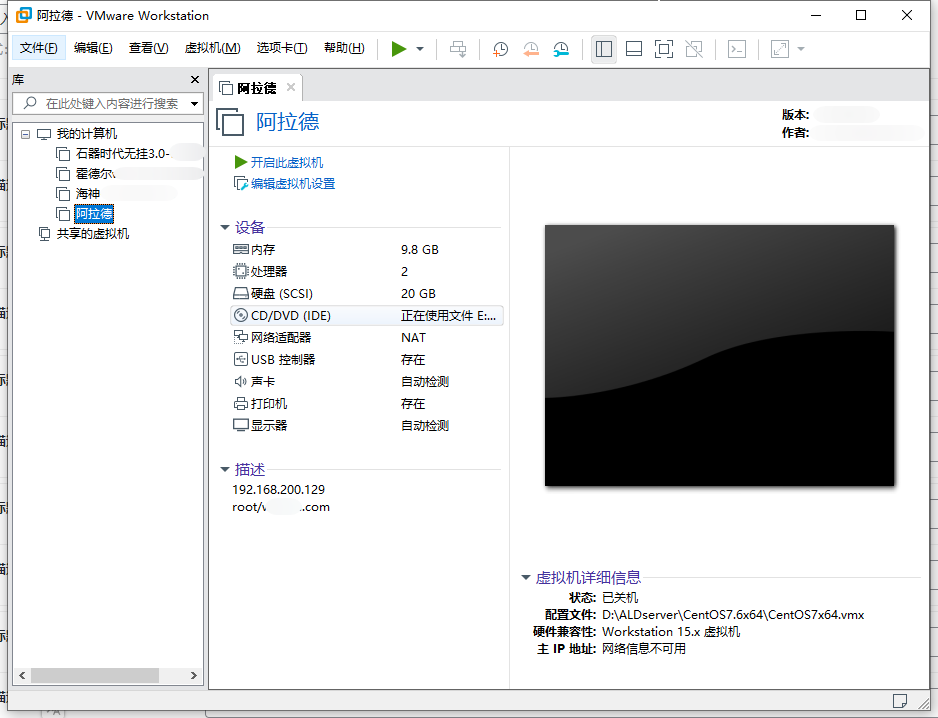The width and height of the screenshot is (938, 718).
Task: Toggle the library sidebar view icon
Action: [604, 49]
